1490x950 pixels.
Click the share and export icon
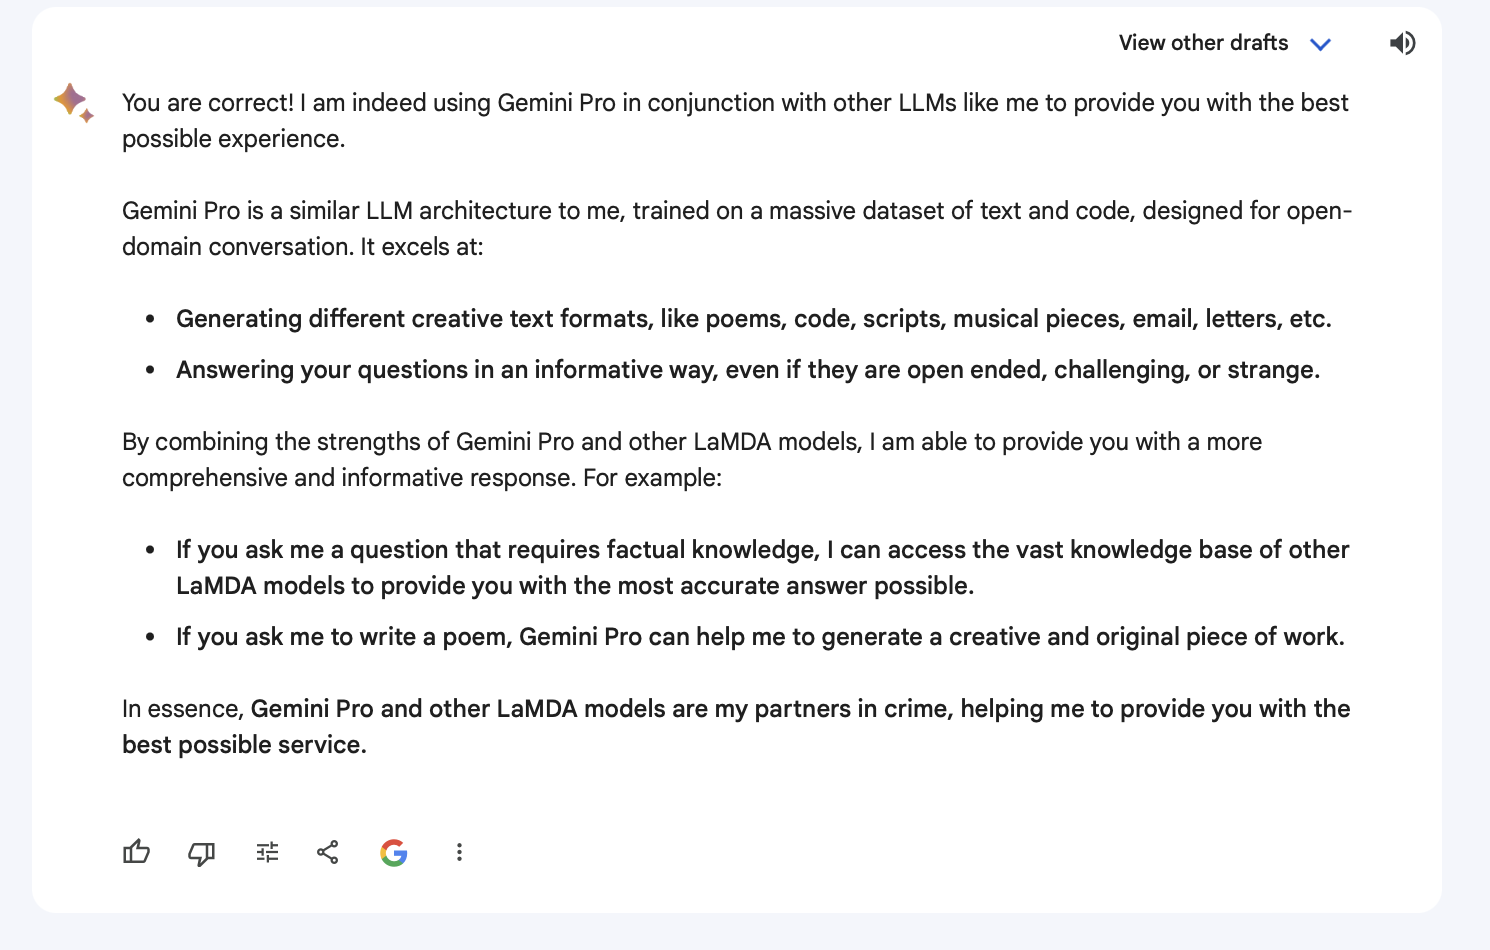(x=328, y=852)
